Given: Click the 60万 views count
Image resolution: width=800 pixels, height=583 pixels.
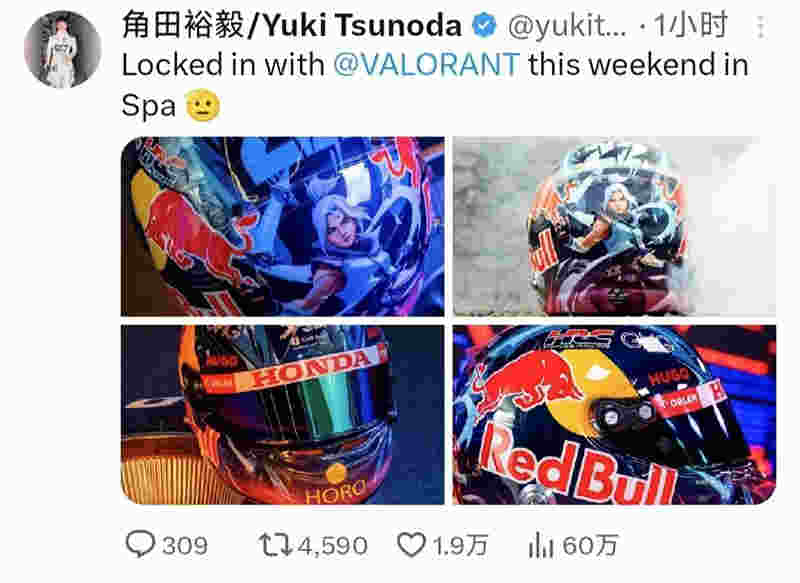Looking at the screenshot, I should pos(590,546).
